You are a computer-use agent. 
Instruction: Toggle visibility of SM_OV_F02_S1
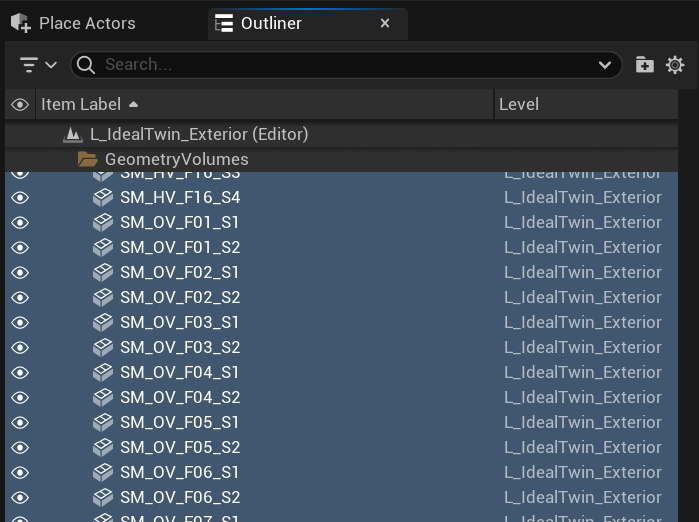click(x=20, y=272)
